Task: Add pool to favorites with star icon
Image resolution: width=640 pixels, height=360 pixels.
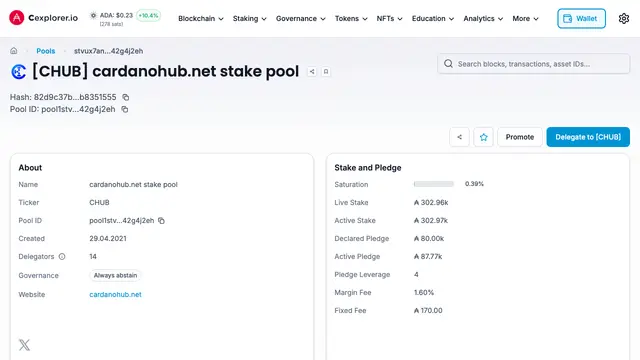Action: (x=483, y=137)
